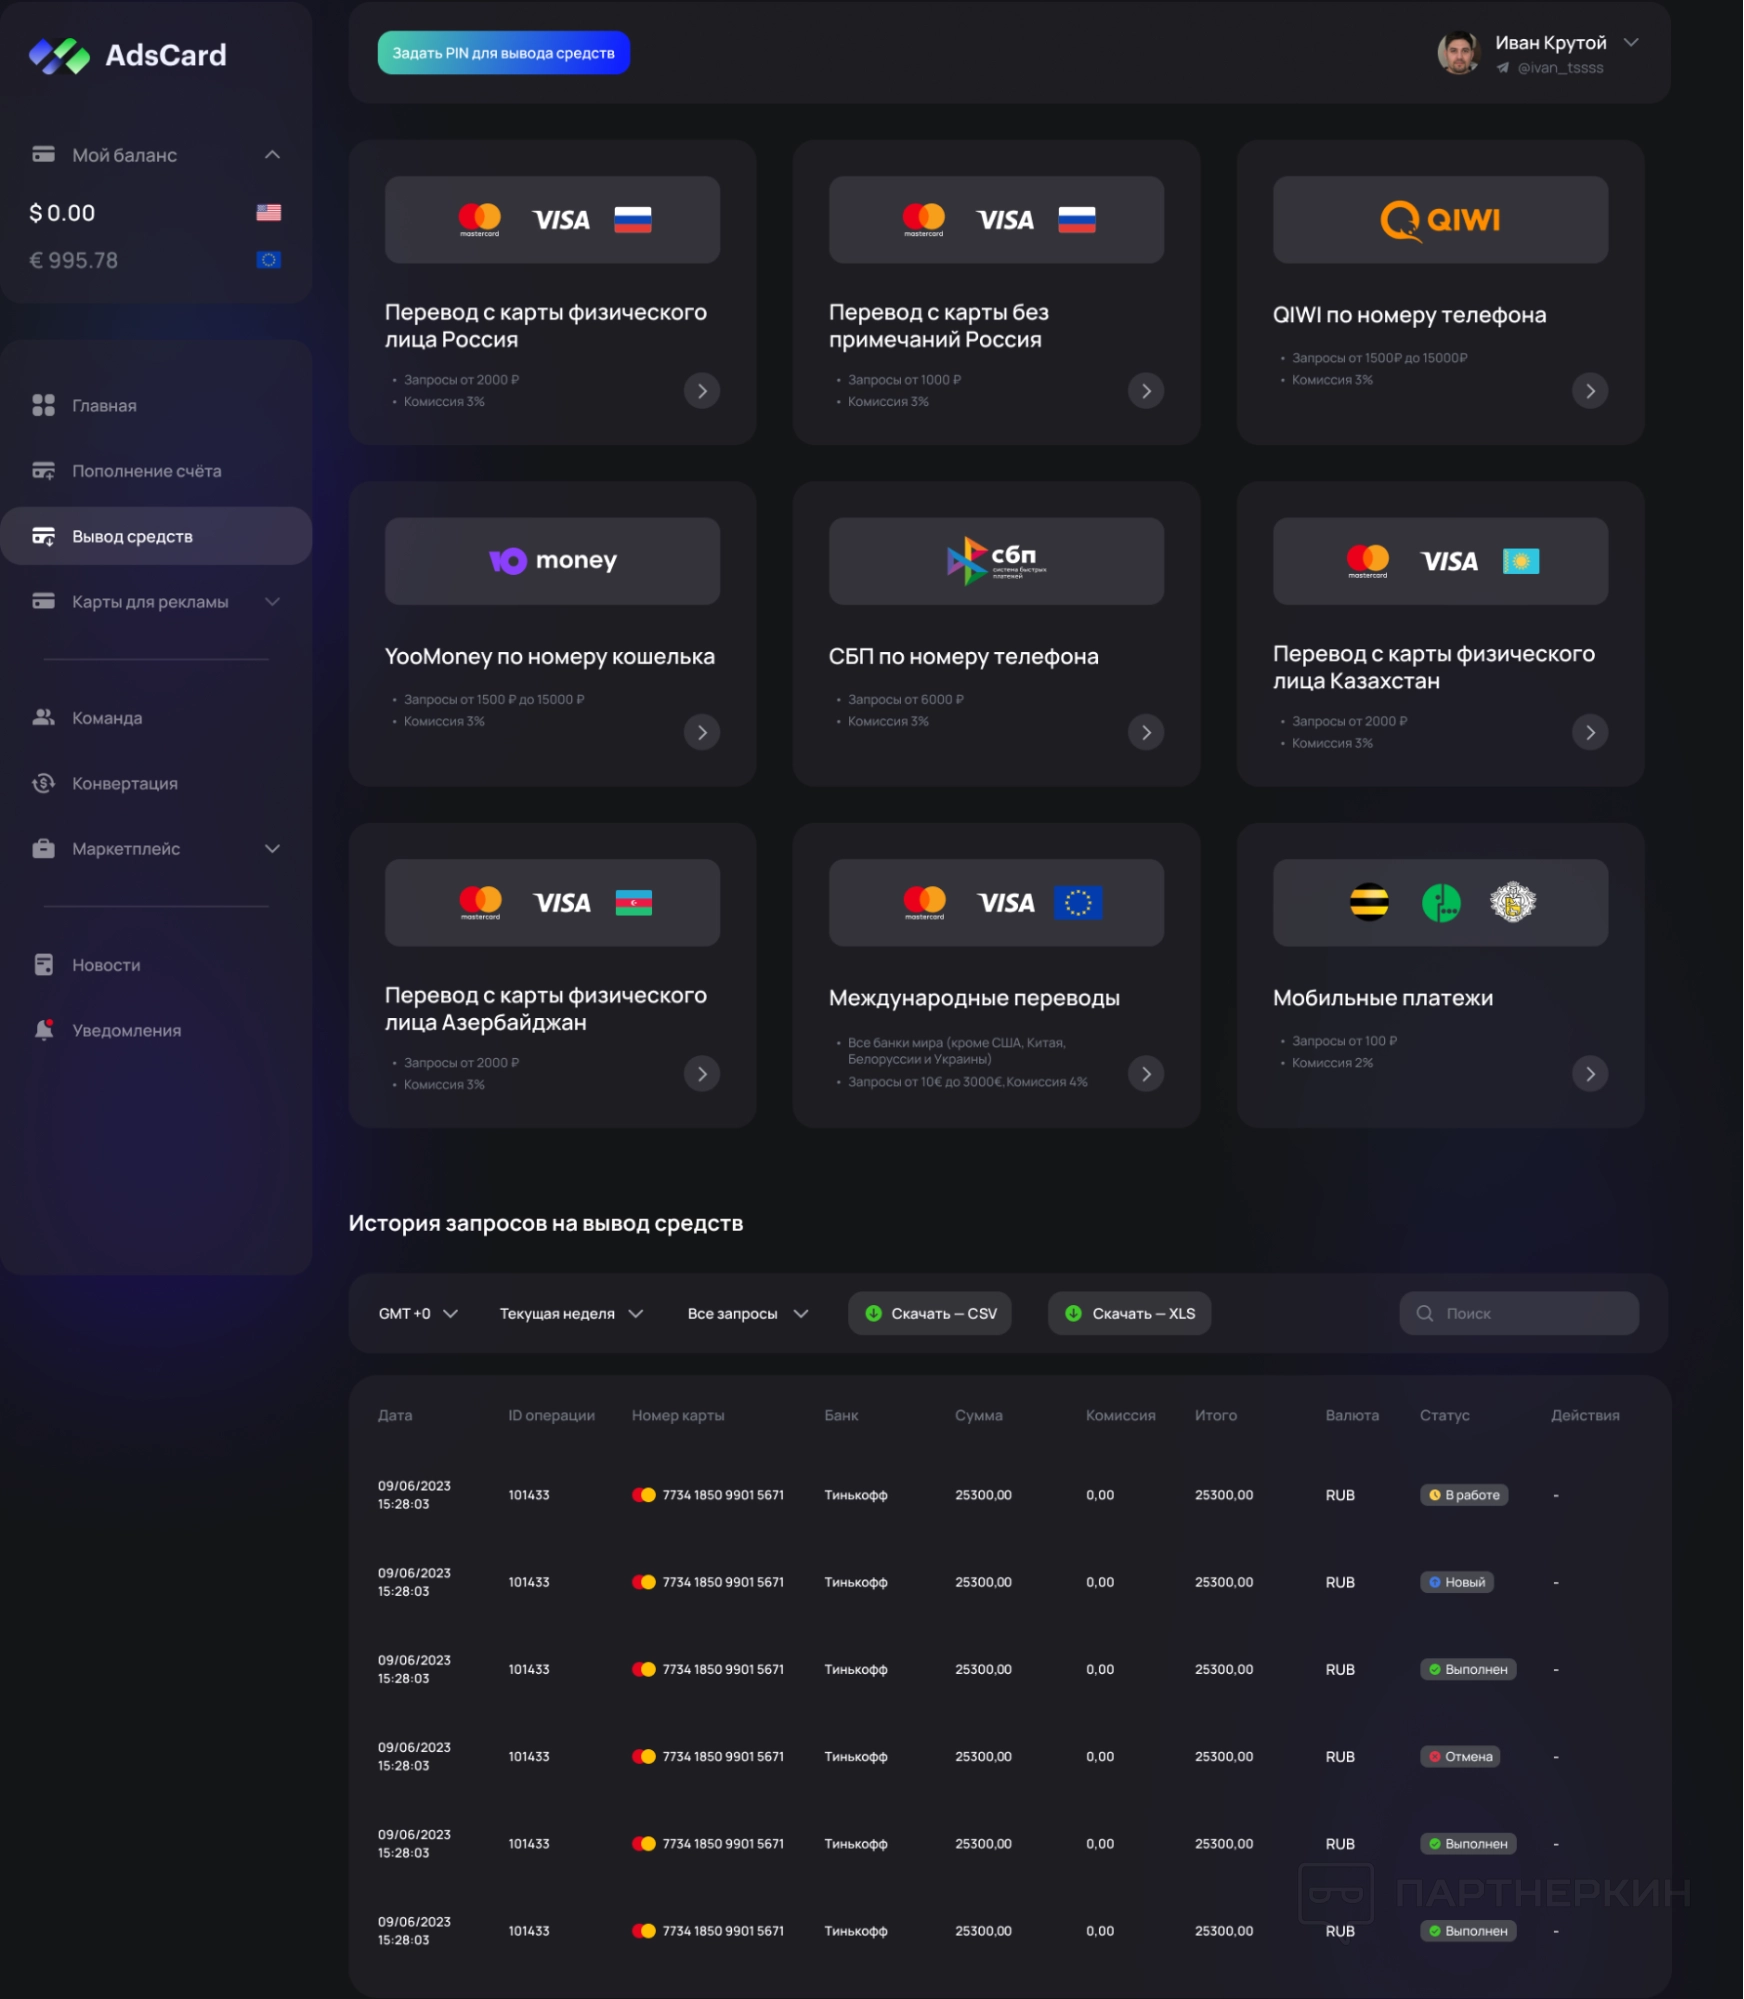Click the Действия column header
The image size is (1744, 1999).
(x=1585, y=1415)
